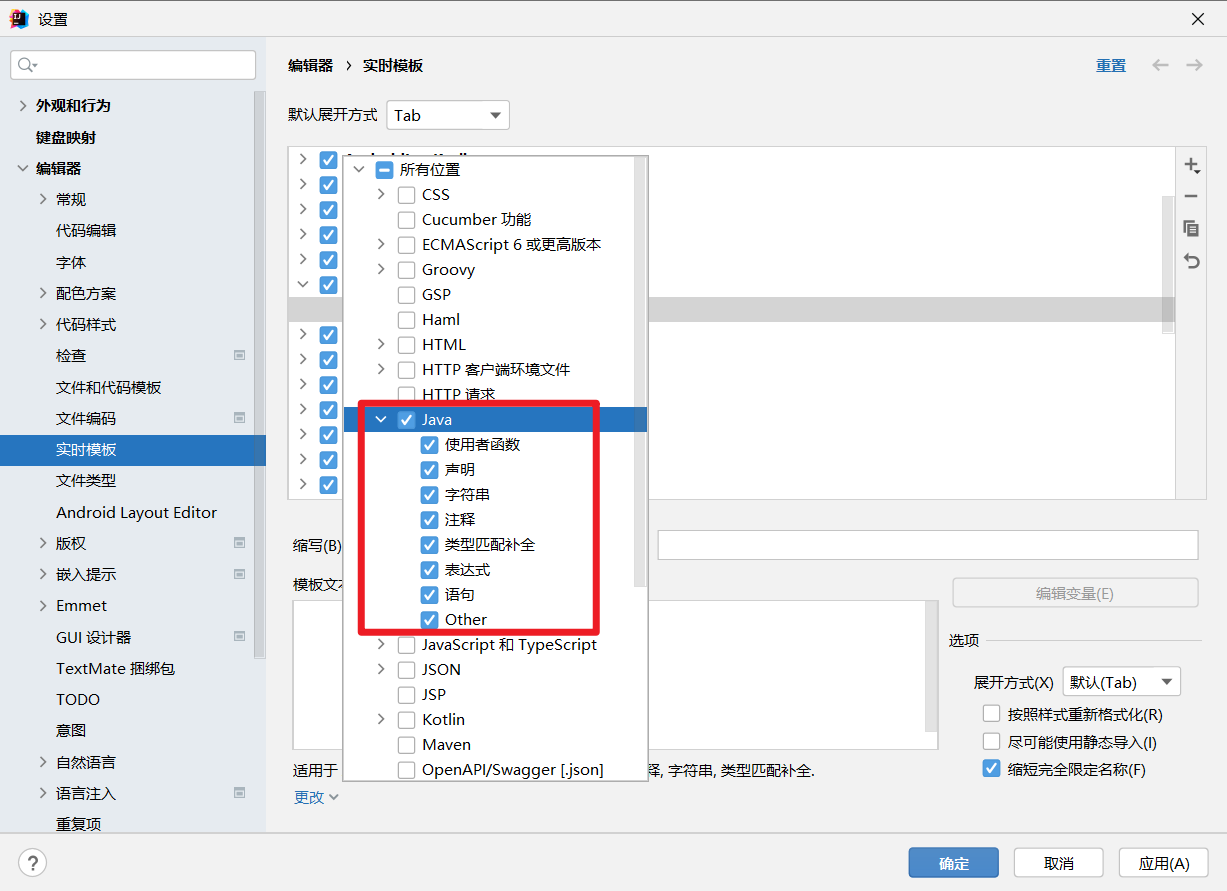Expand the HTML context node
1227x891 pixels.
(x=381, y=345)
